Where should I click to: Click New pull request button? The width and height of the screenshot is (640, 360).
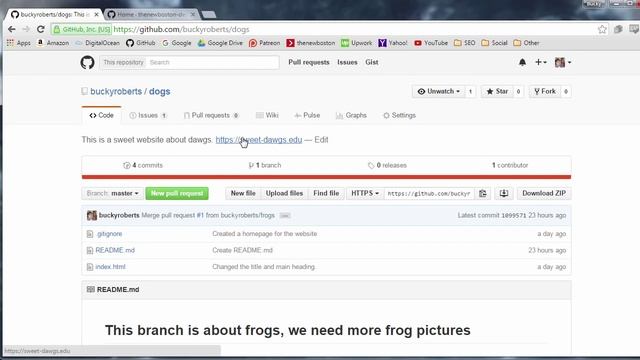coord(177,193)
